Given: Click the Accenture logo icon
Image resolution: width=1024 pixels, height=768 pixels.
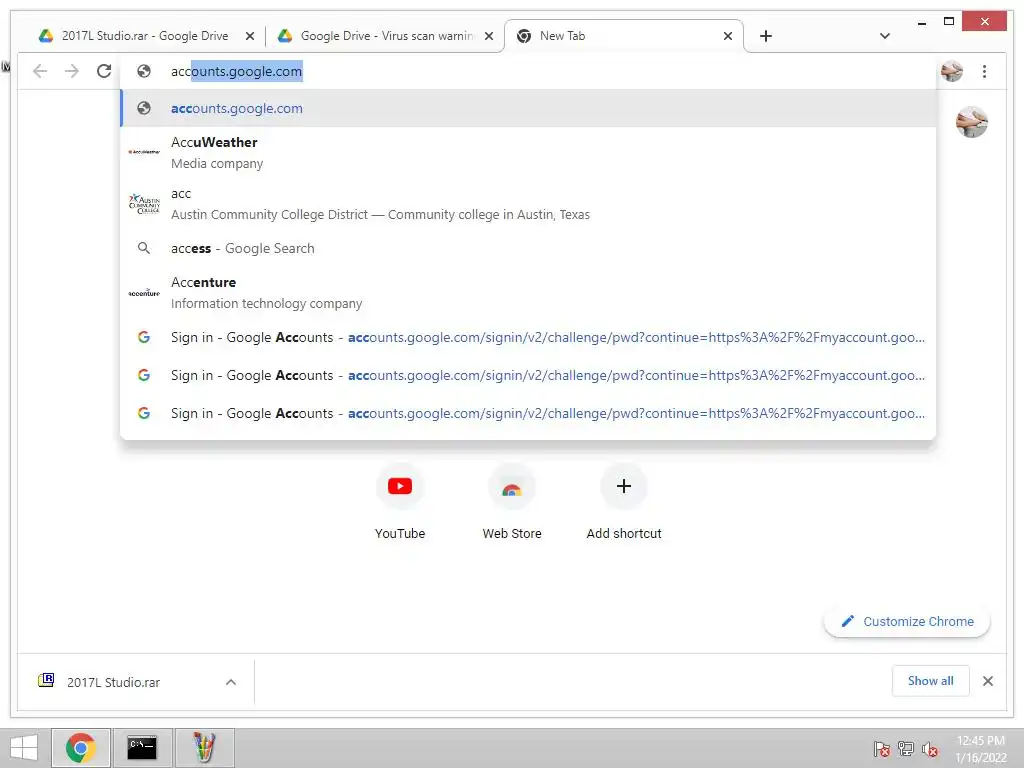Looking at the screenshot, I should [144, 293].
